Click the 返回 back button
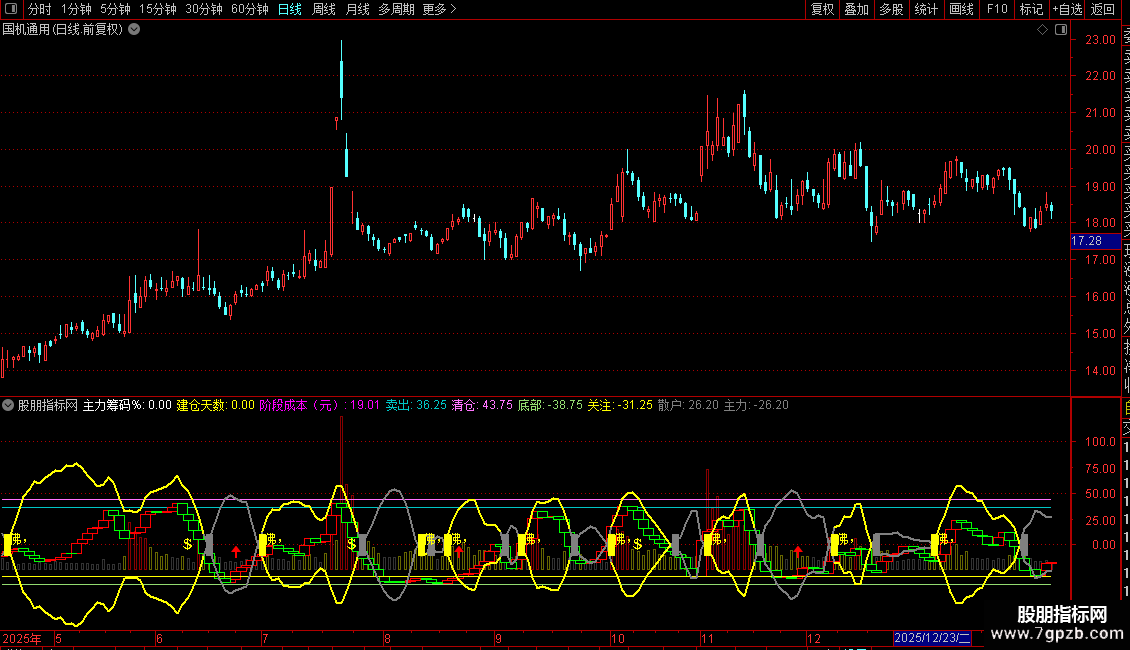 [1103, 9]
